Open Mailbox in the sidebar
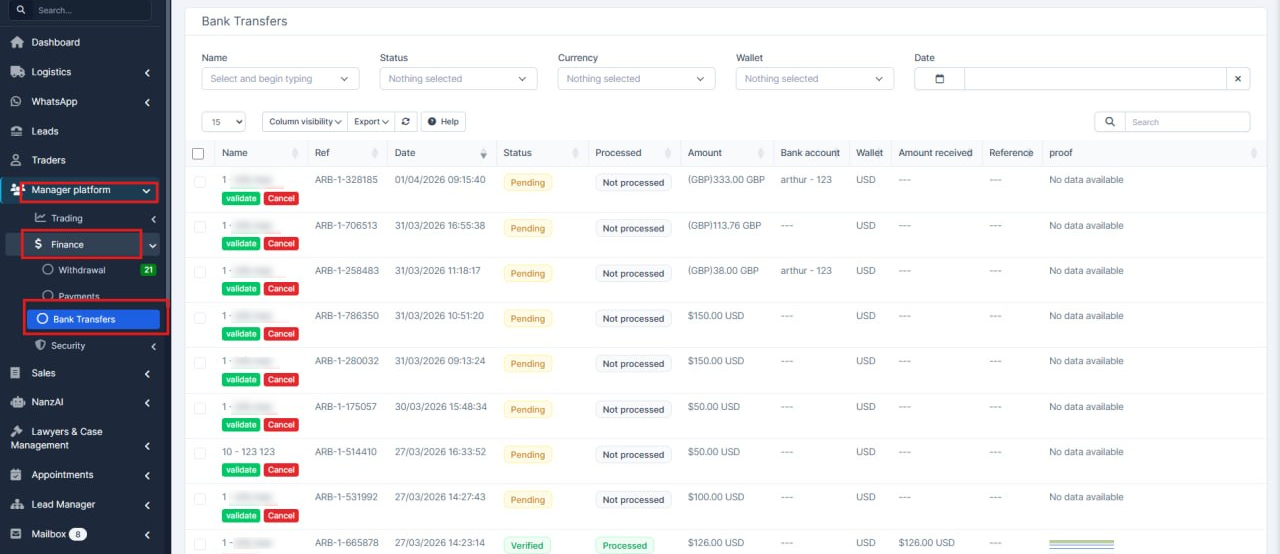Screen dimensions: 1280x554 48,534
